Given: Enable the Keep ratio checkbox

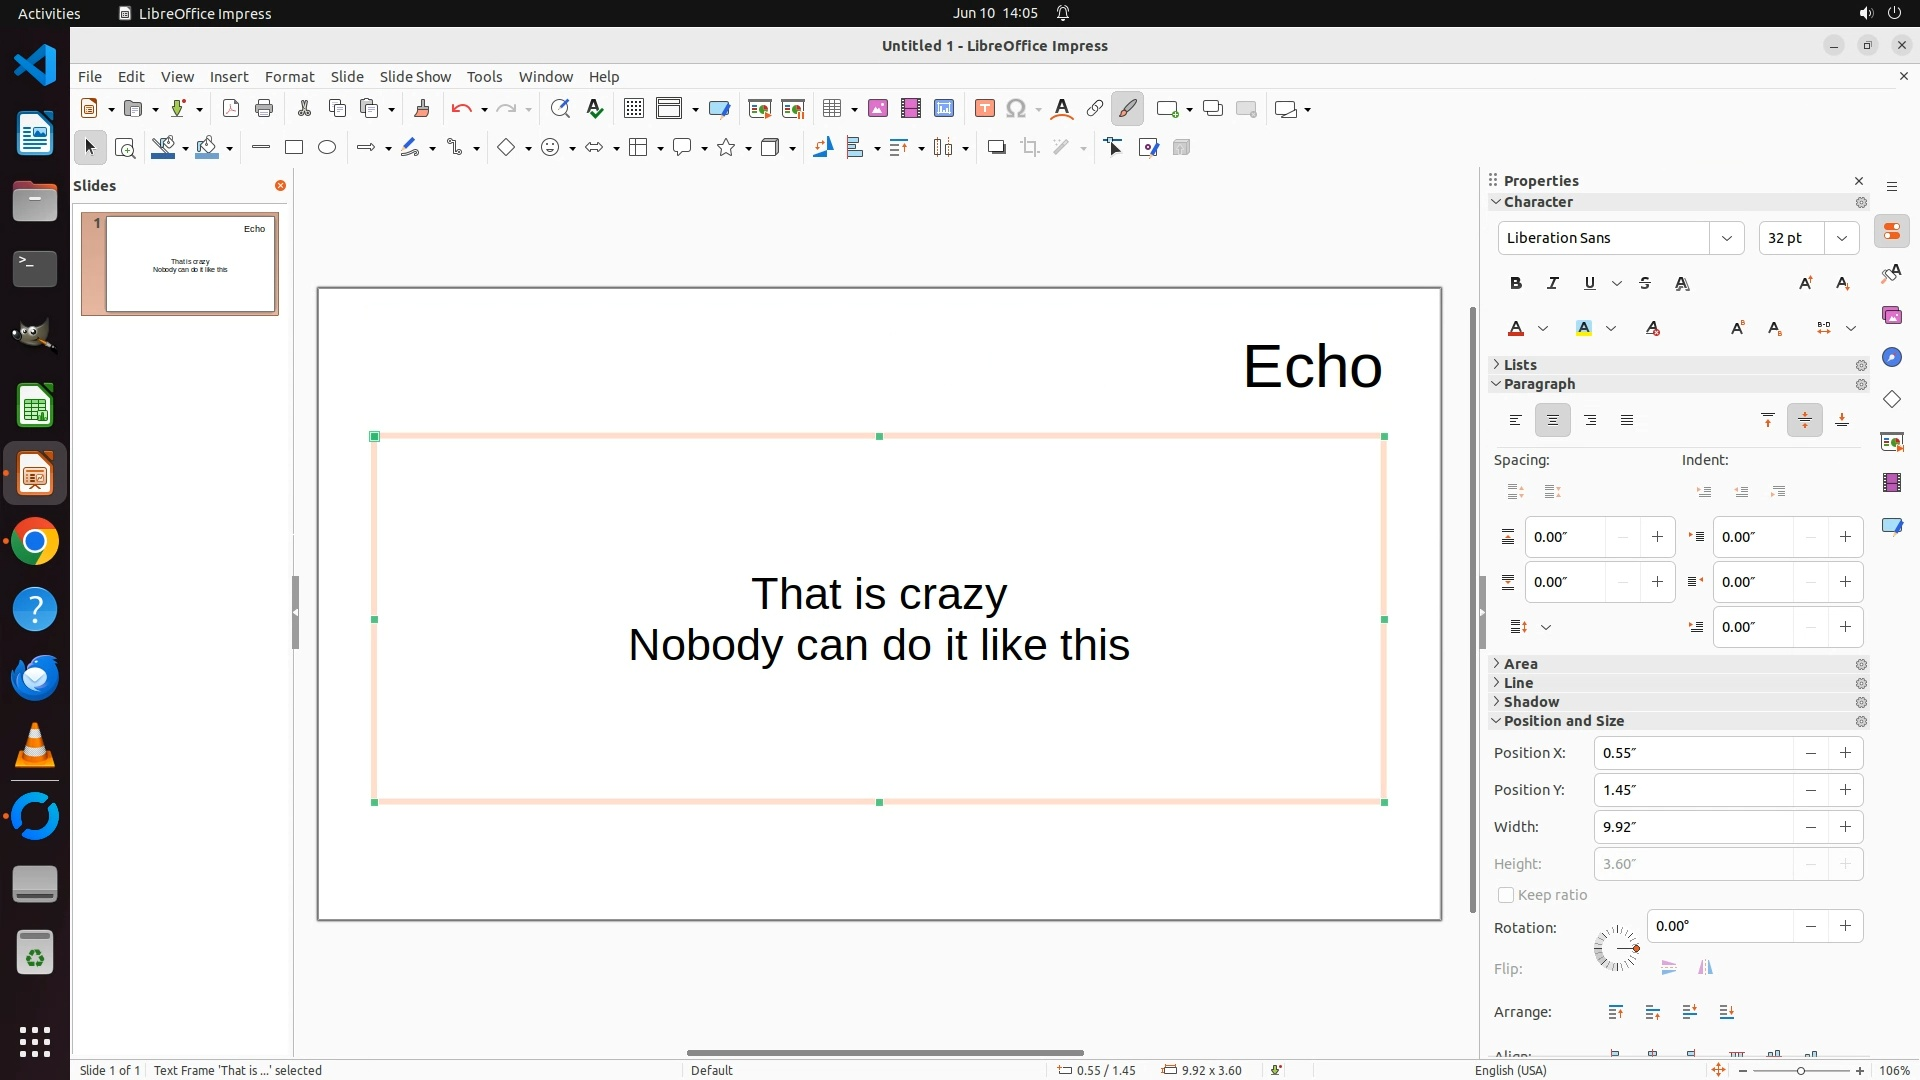Looking at the screenshot, I should click(x=1506, y=895).
